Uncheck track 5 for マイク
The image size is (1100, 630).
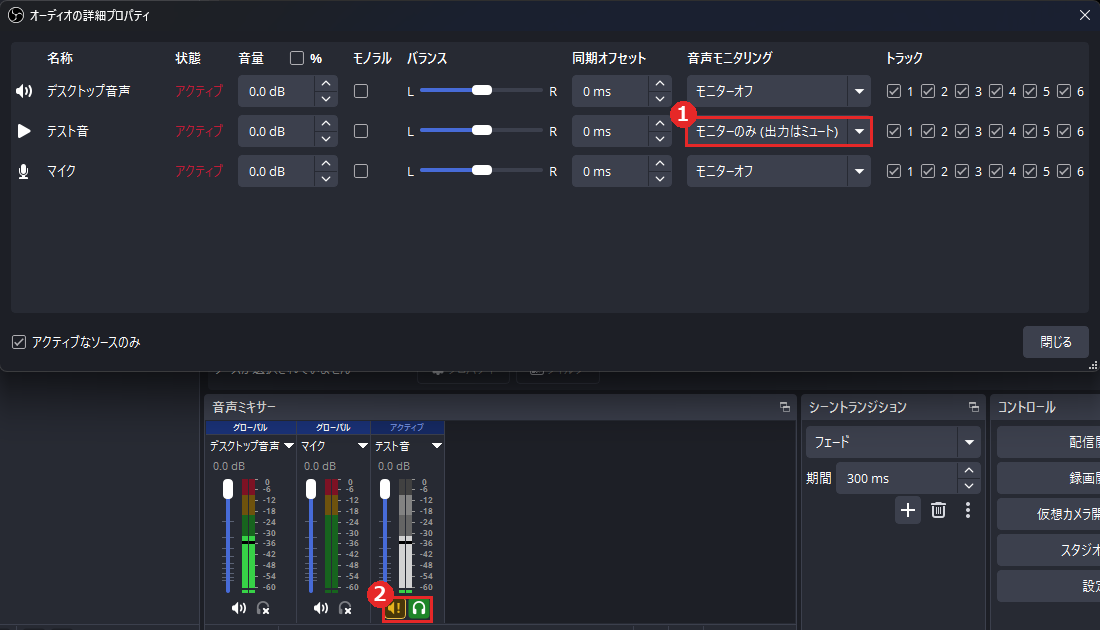[x=1030, y=171]
